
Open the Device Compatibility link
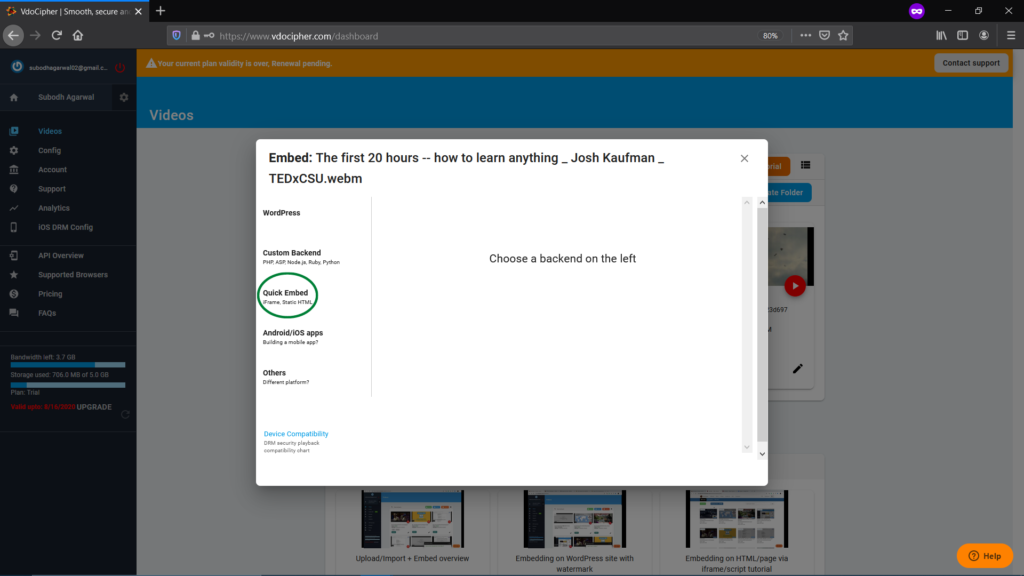click(296, 434)
